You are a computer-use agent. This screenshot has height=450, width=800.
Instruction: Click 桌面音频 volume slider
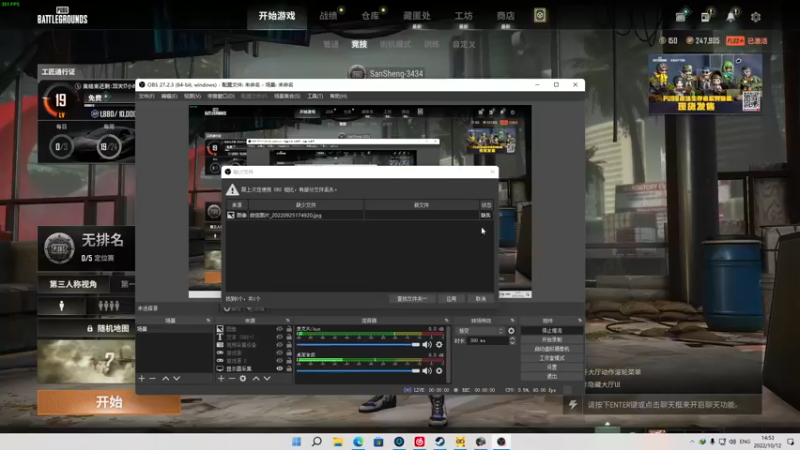pos(358,371)
